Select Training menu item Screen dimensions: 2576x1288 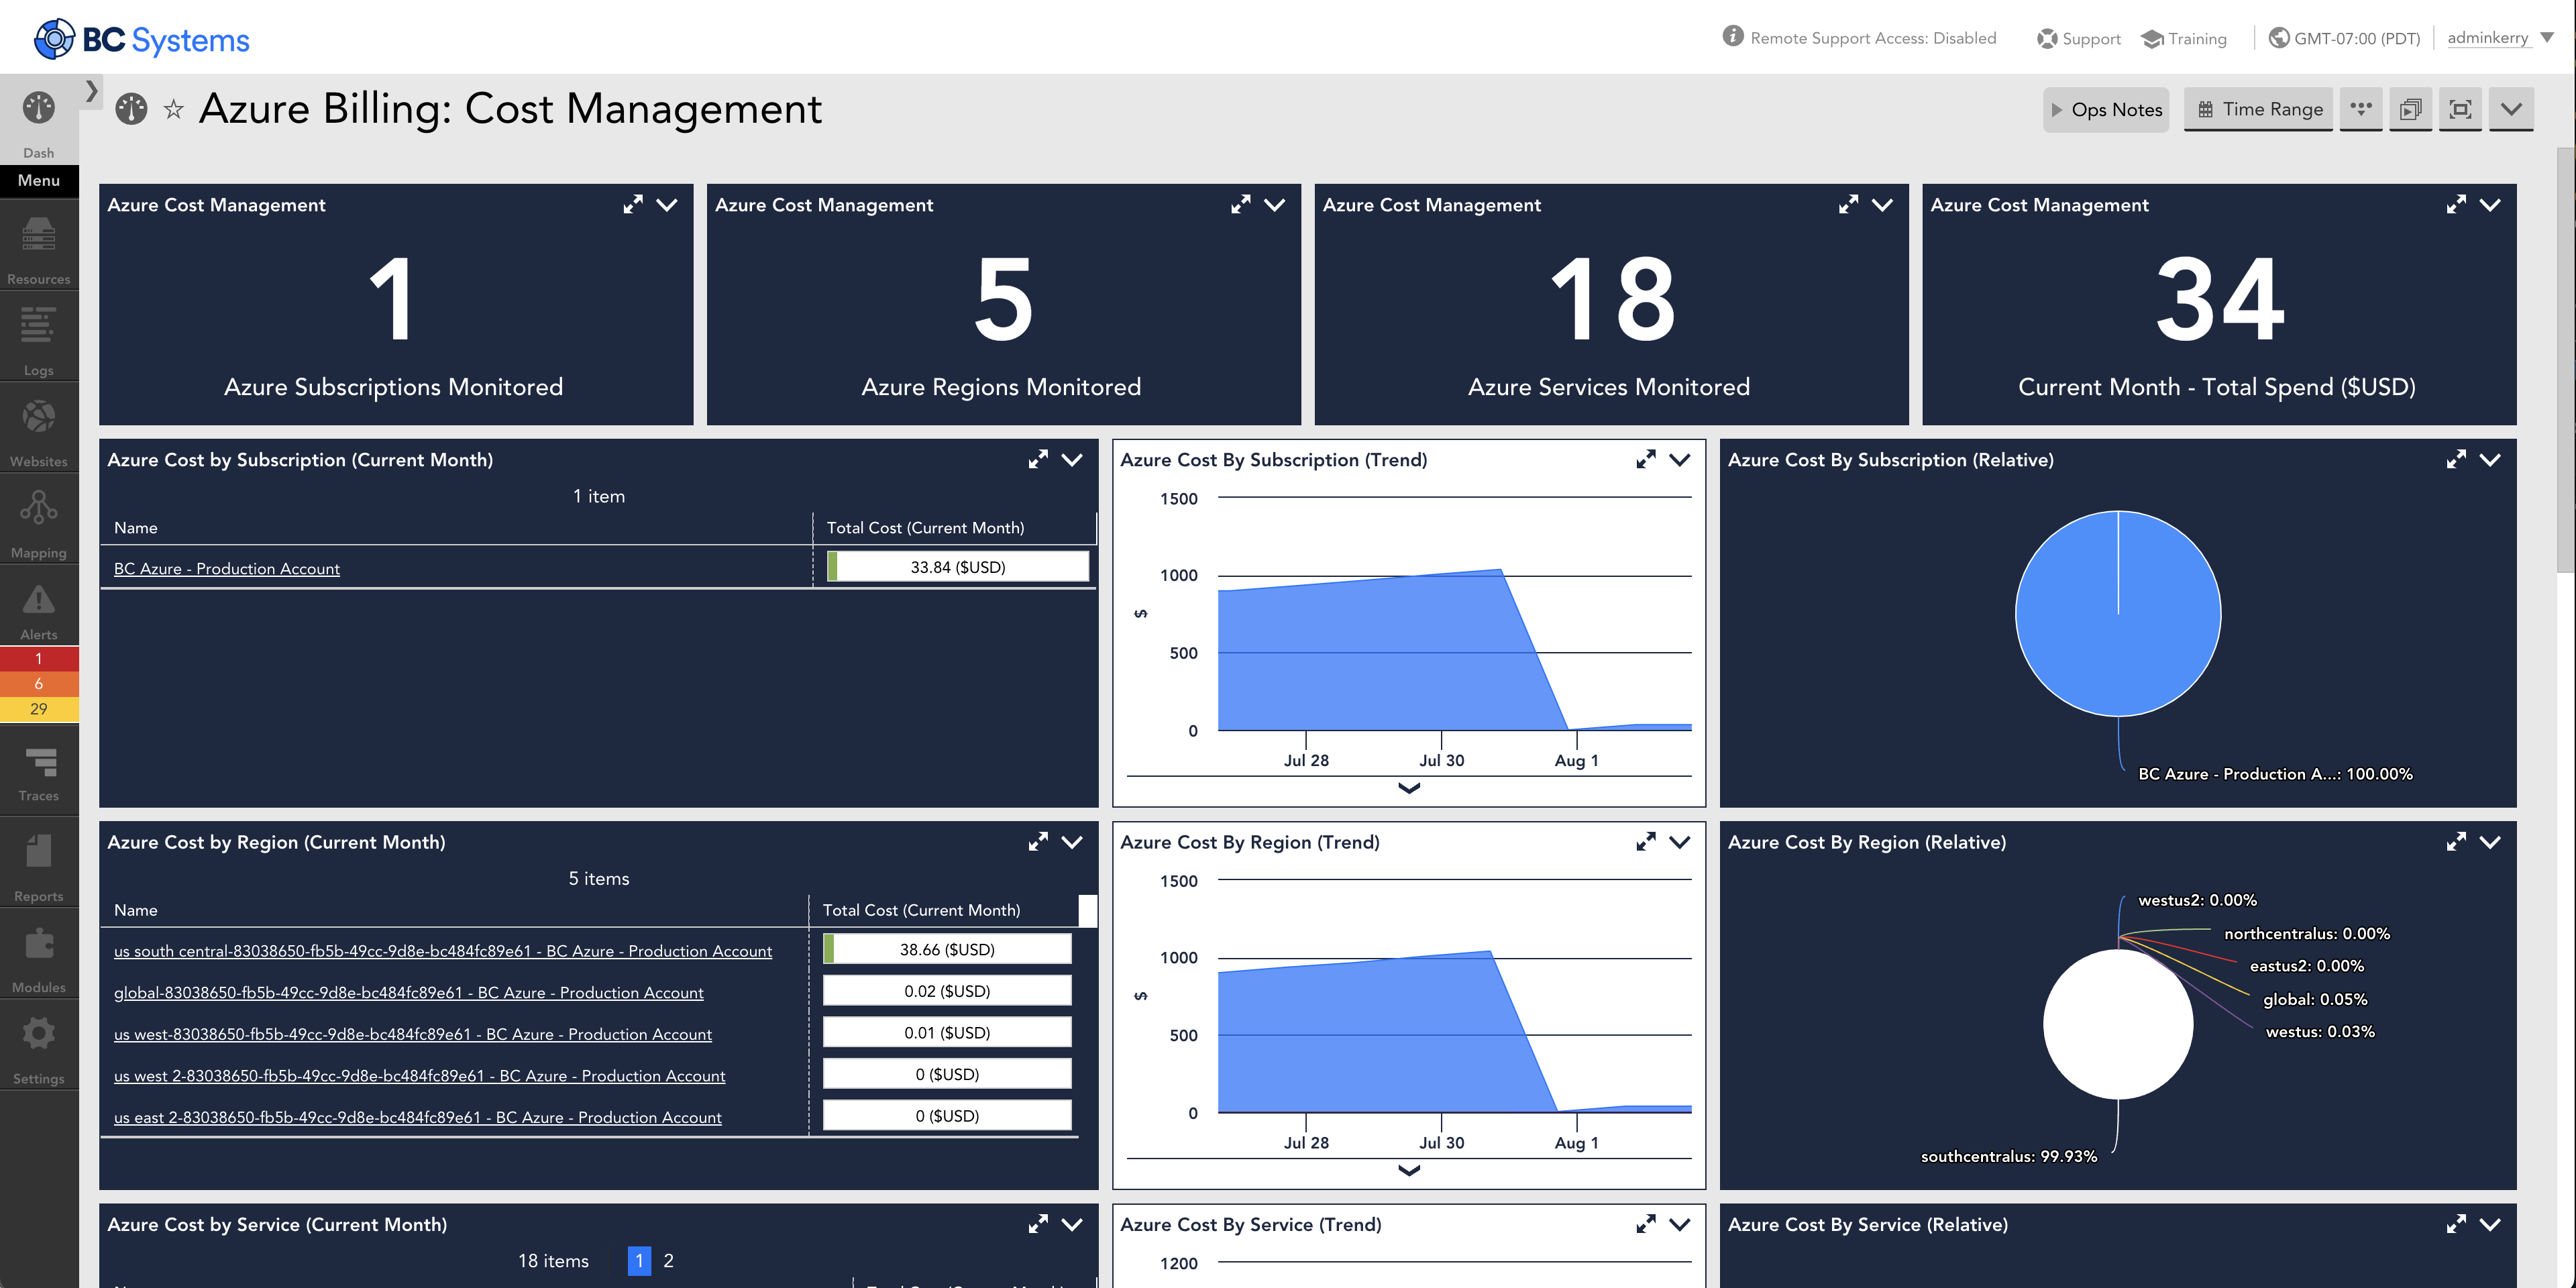(2195, 36)
